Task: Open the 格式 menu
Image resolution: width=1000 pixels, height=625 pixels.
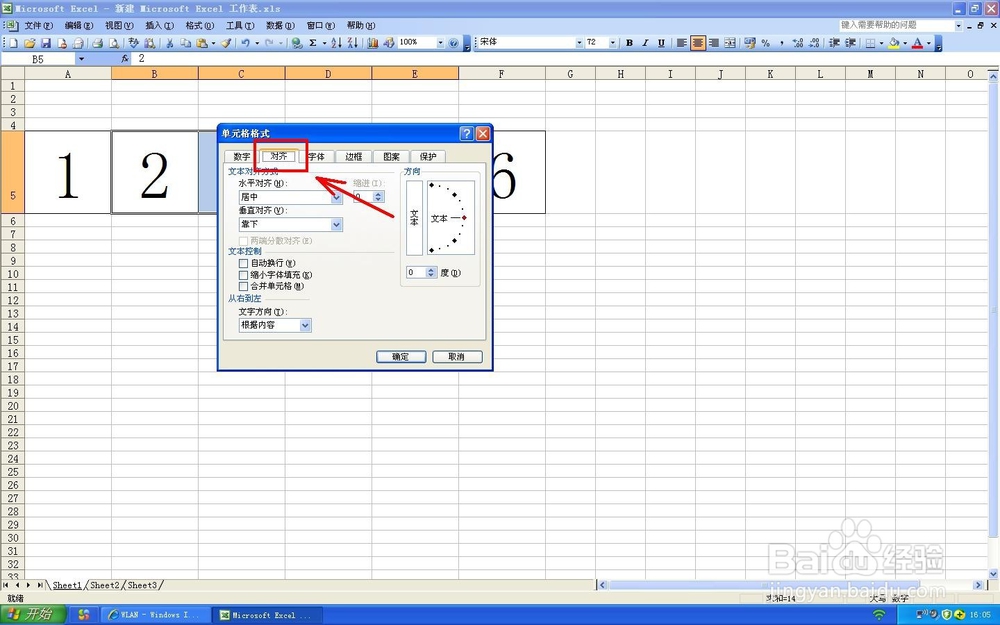Action: [x=200, y=26]
